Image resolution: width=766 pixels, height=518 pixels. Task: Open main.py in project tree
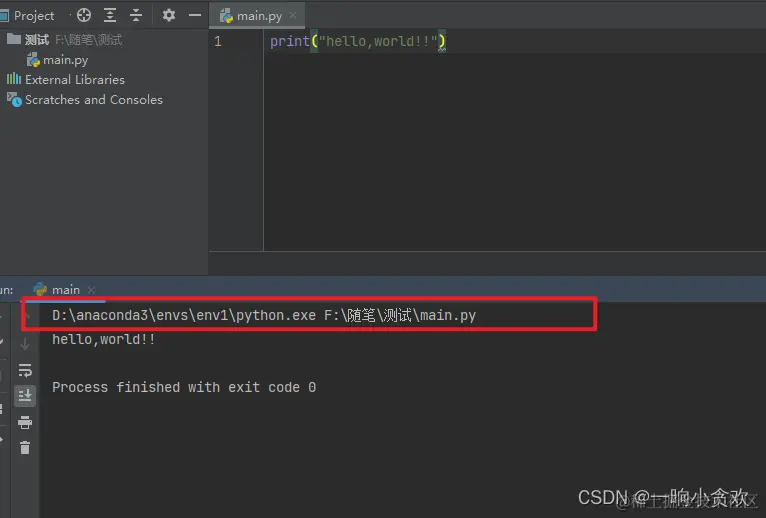(x=58, y=60)
